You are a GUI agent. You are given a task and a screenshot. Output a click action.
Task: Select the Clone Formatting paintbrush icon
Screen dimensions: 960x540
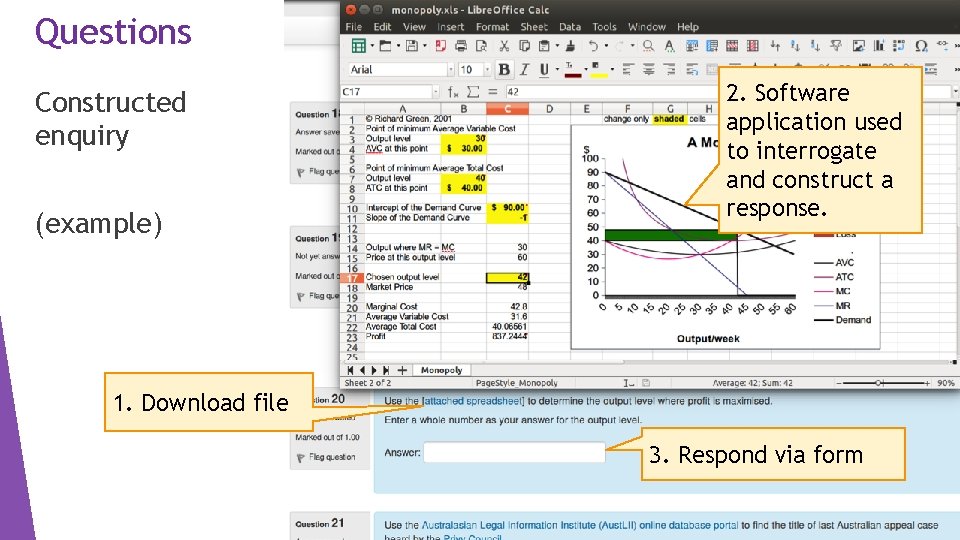tap(571, 46)
